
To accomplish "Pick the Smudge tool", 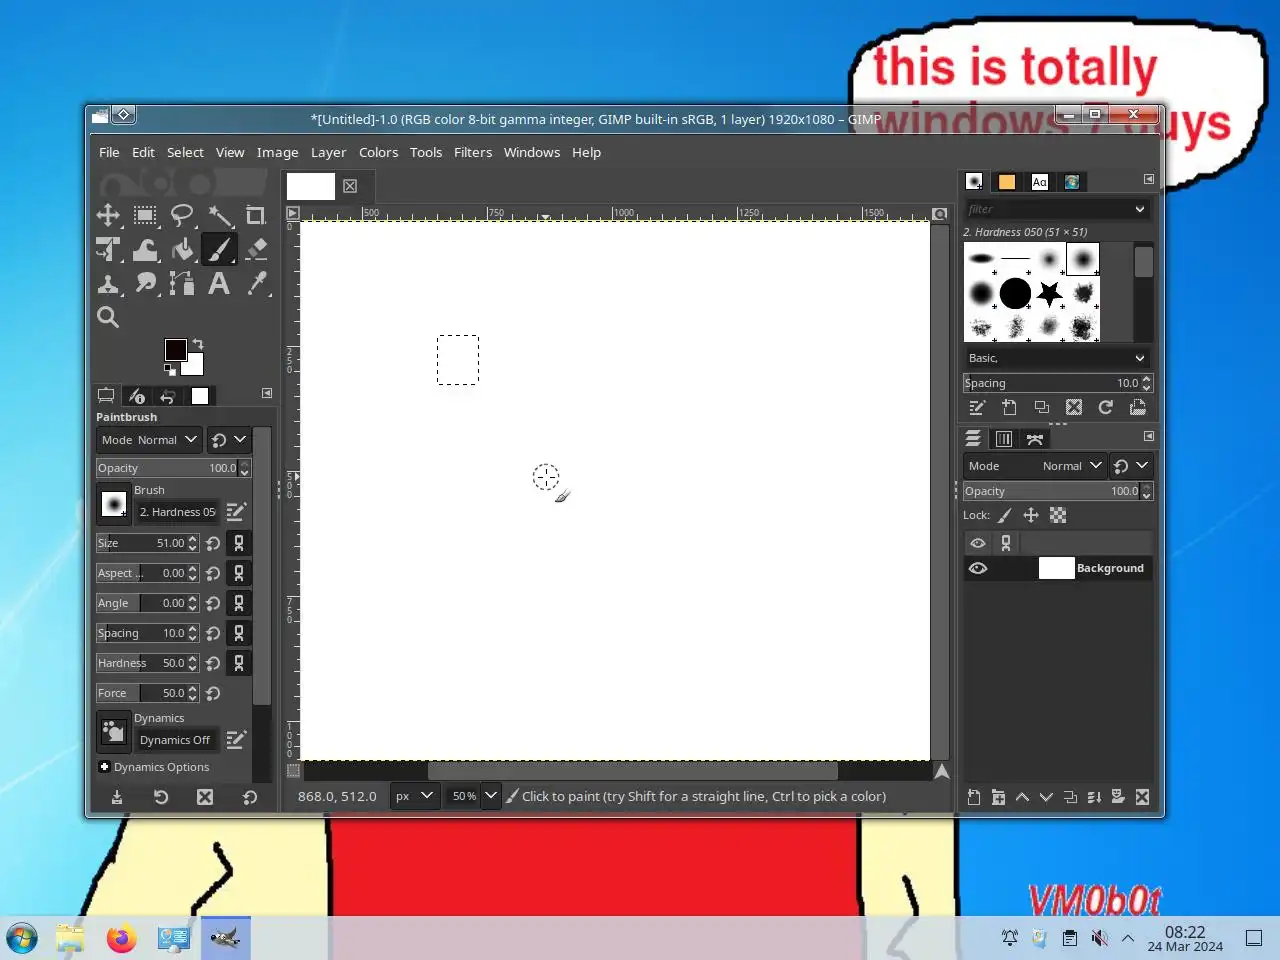I will tap(145, 284).
